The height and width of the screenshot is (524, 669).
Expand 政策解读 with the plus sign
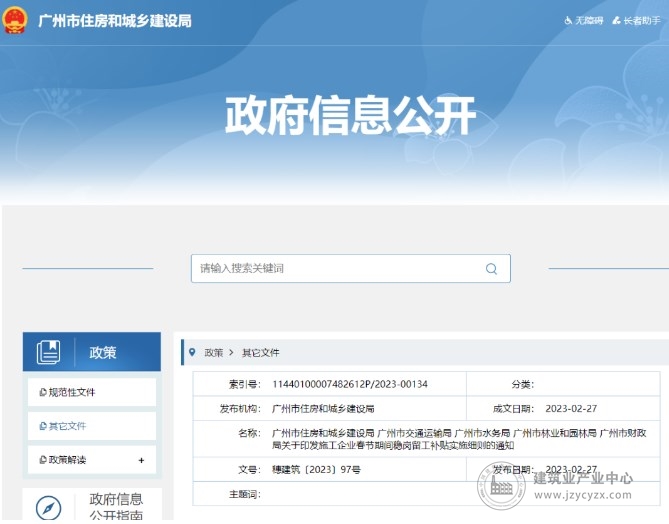coord(141,460)
